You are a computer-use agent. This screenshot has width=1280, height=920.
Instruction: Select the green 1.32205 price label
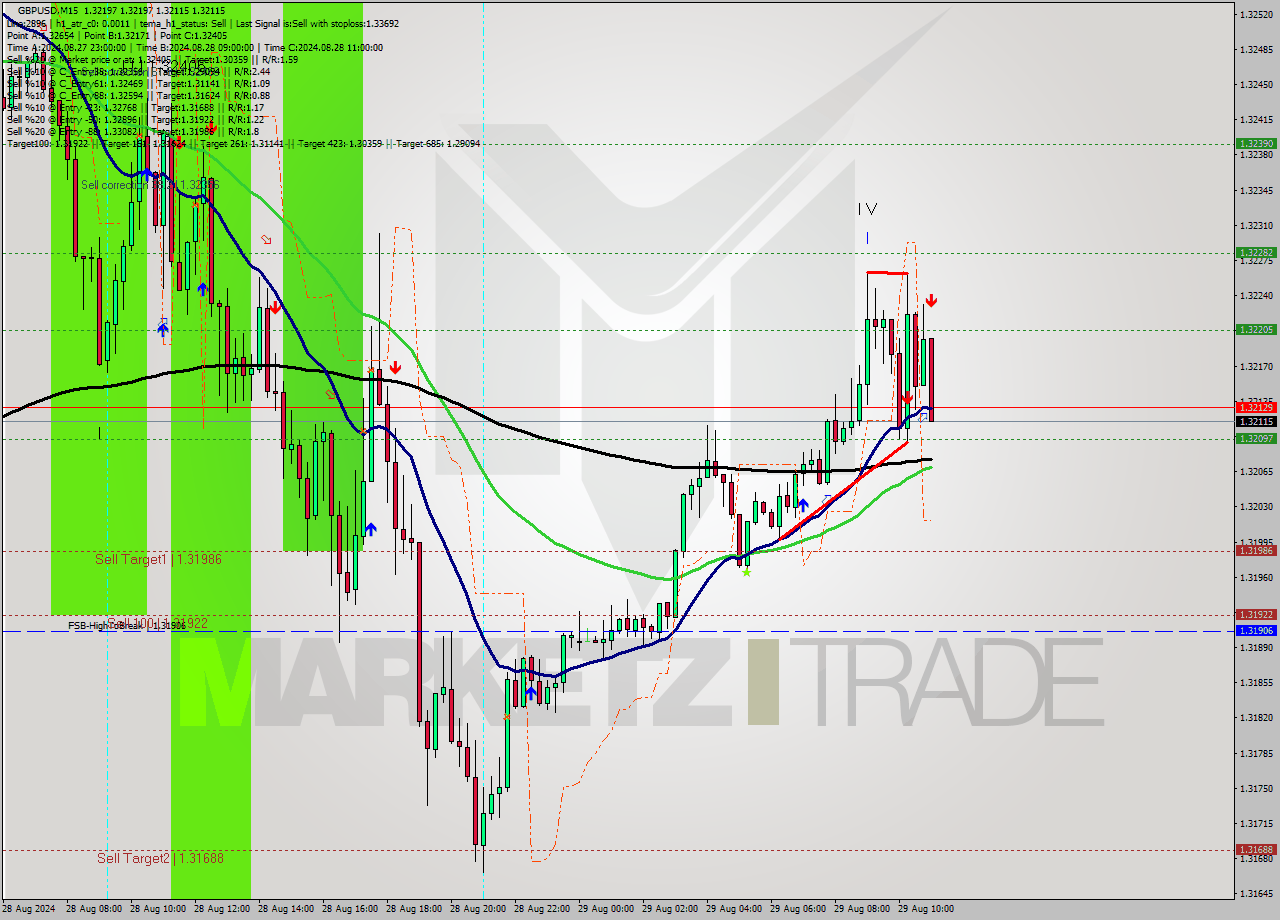pos(1256,329)
